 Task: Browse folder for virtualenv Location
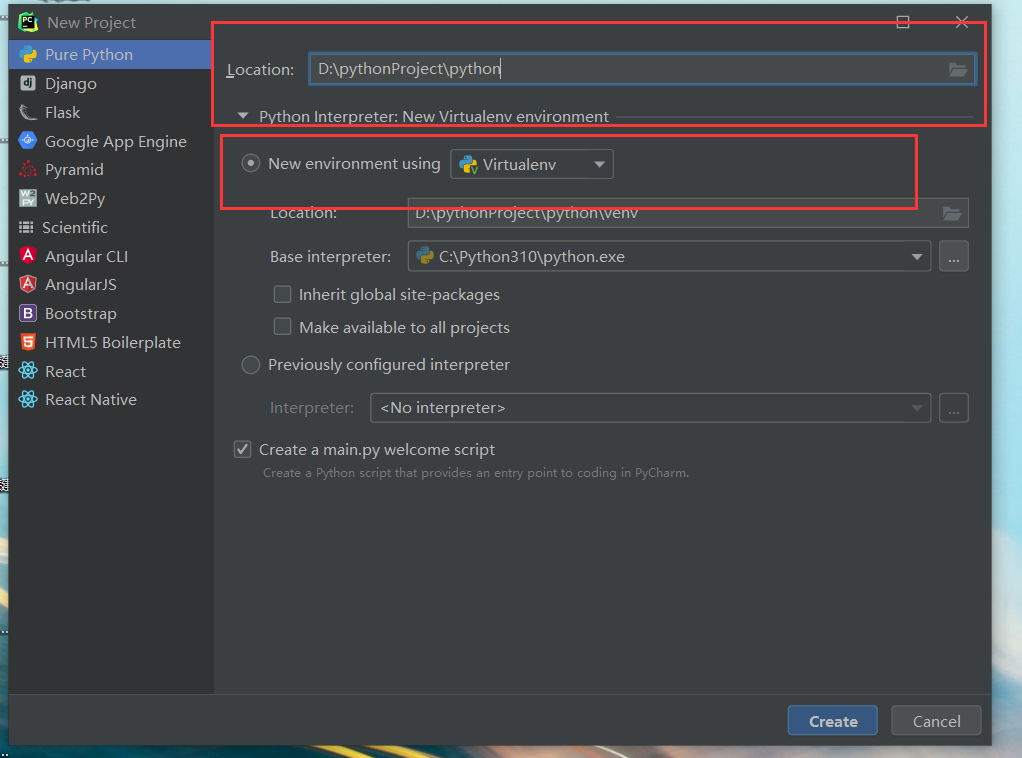pos(952,213)
